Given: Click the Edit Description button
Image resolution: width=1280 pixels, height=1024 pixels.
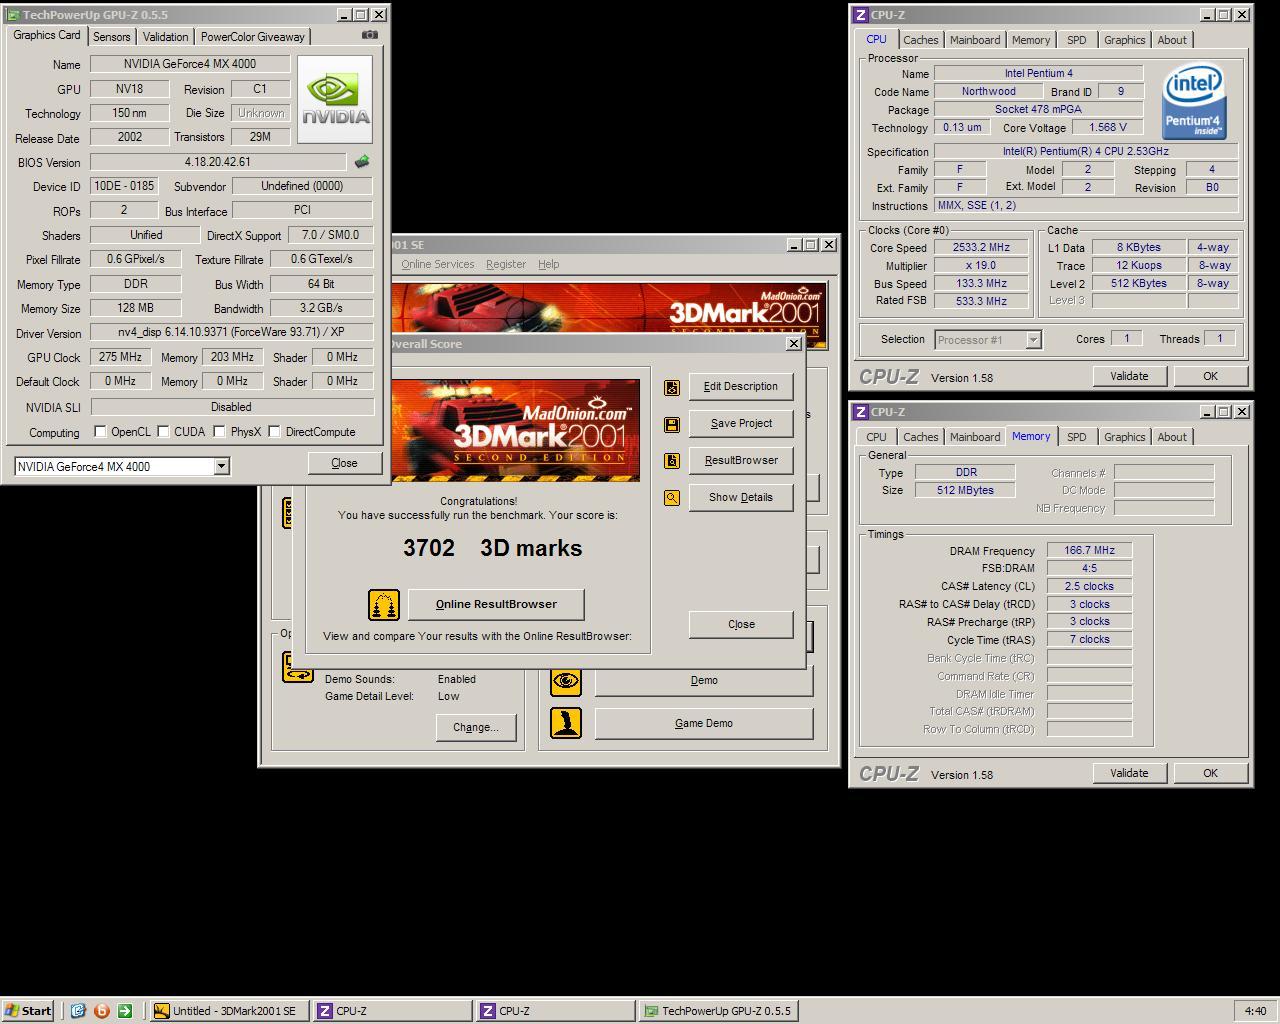Looking at the screenshot, I should point(741,387).
